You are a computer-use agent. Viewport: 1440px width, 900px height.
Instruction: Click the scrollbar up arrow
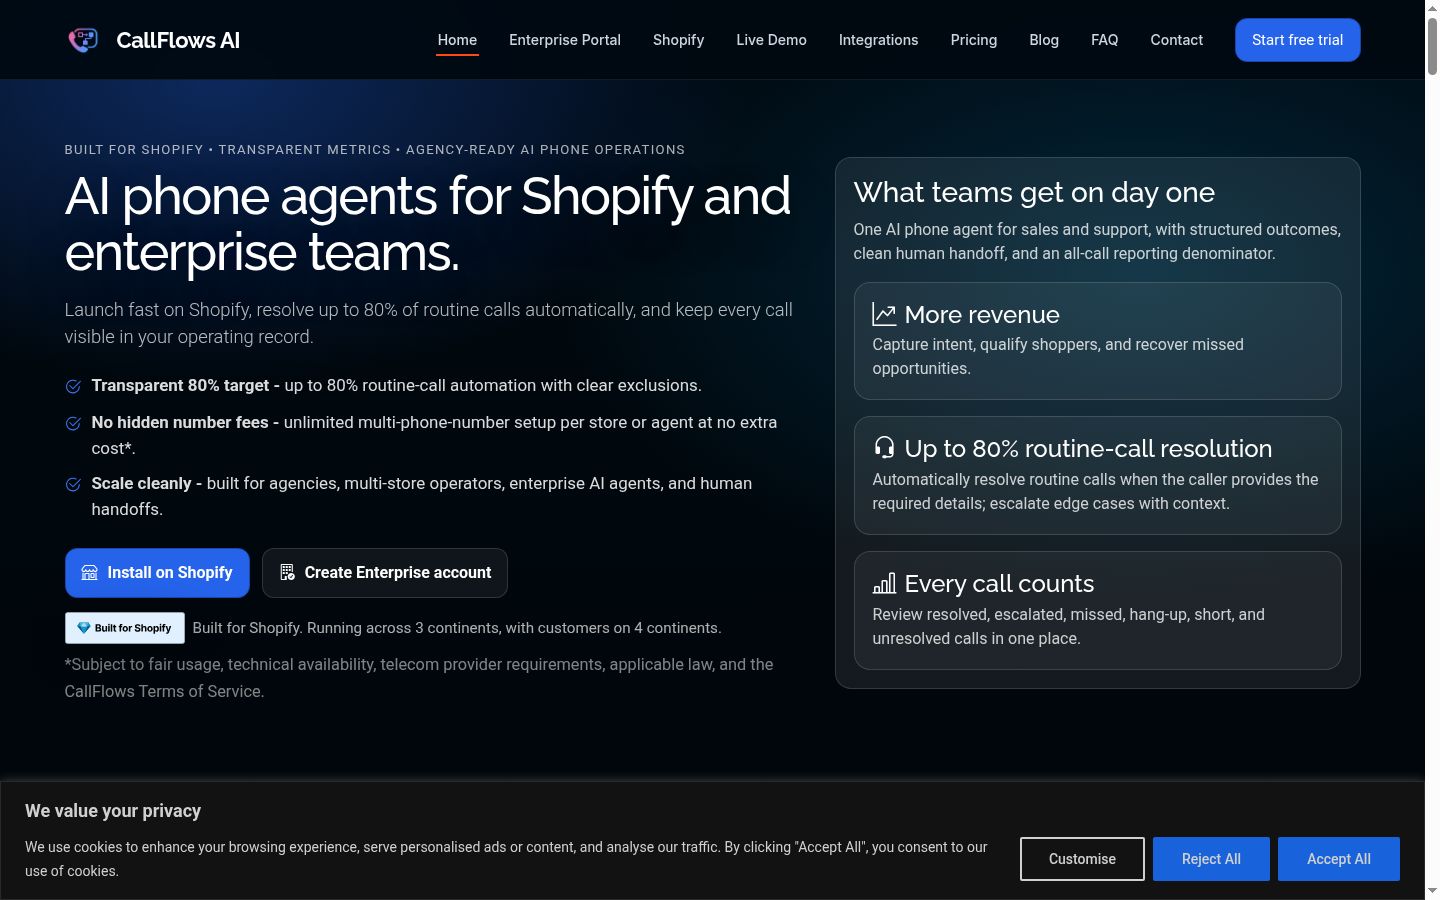[x=1432, y=7]
